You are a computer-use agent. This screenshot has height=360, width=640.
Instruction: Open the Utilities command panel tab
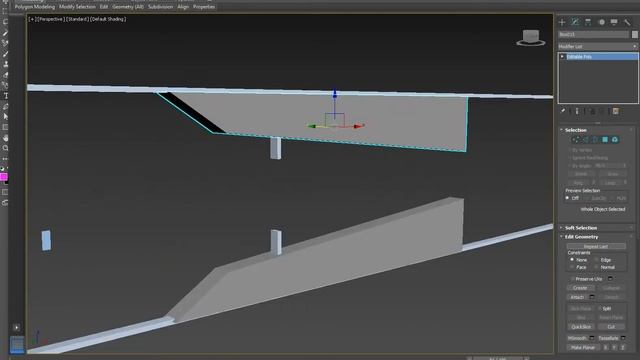[627, 22]
